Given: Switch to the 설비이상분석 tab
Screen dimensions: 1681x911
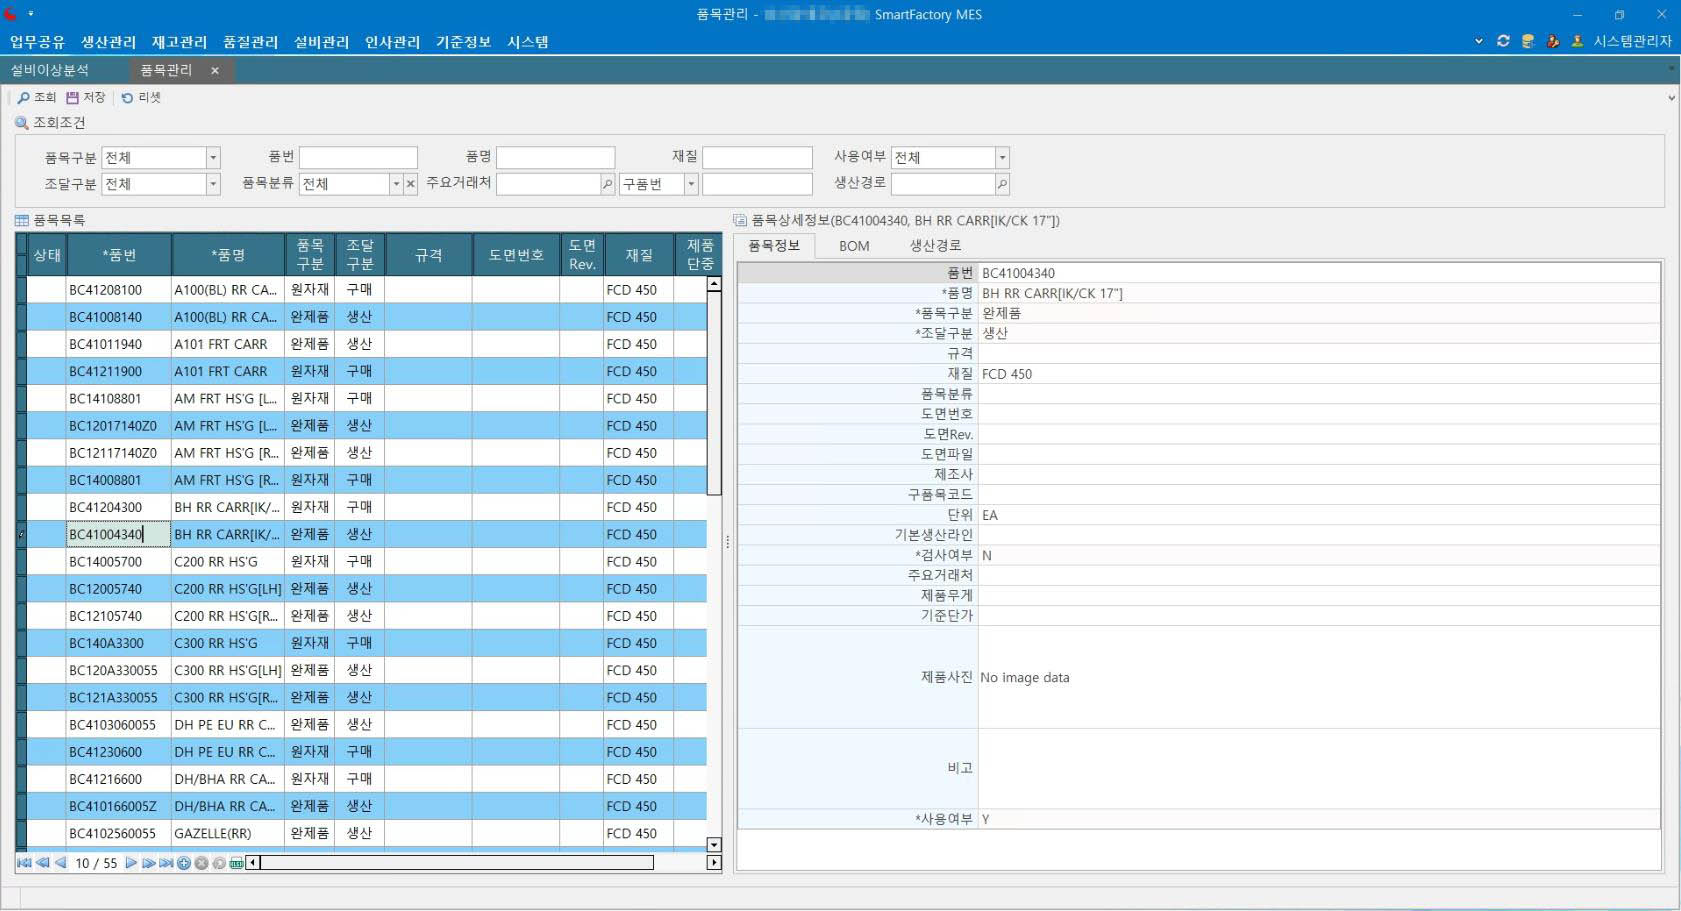Looking at the screenshot, I should tap(50, 70).
